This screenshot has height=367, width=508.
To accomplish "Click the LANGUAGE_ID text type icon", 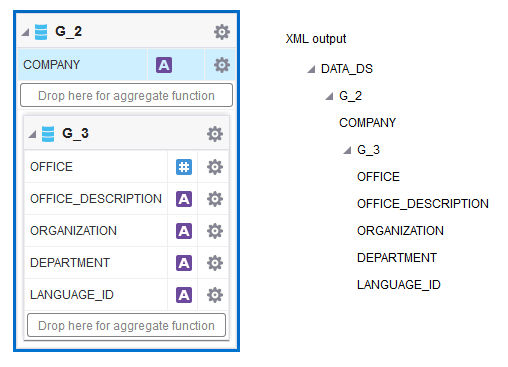I will (184, 295).
